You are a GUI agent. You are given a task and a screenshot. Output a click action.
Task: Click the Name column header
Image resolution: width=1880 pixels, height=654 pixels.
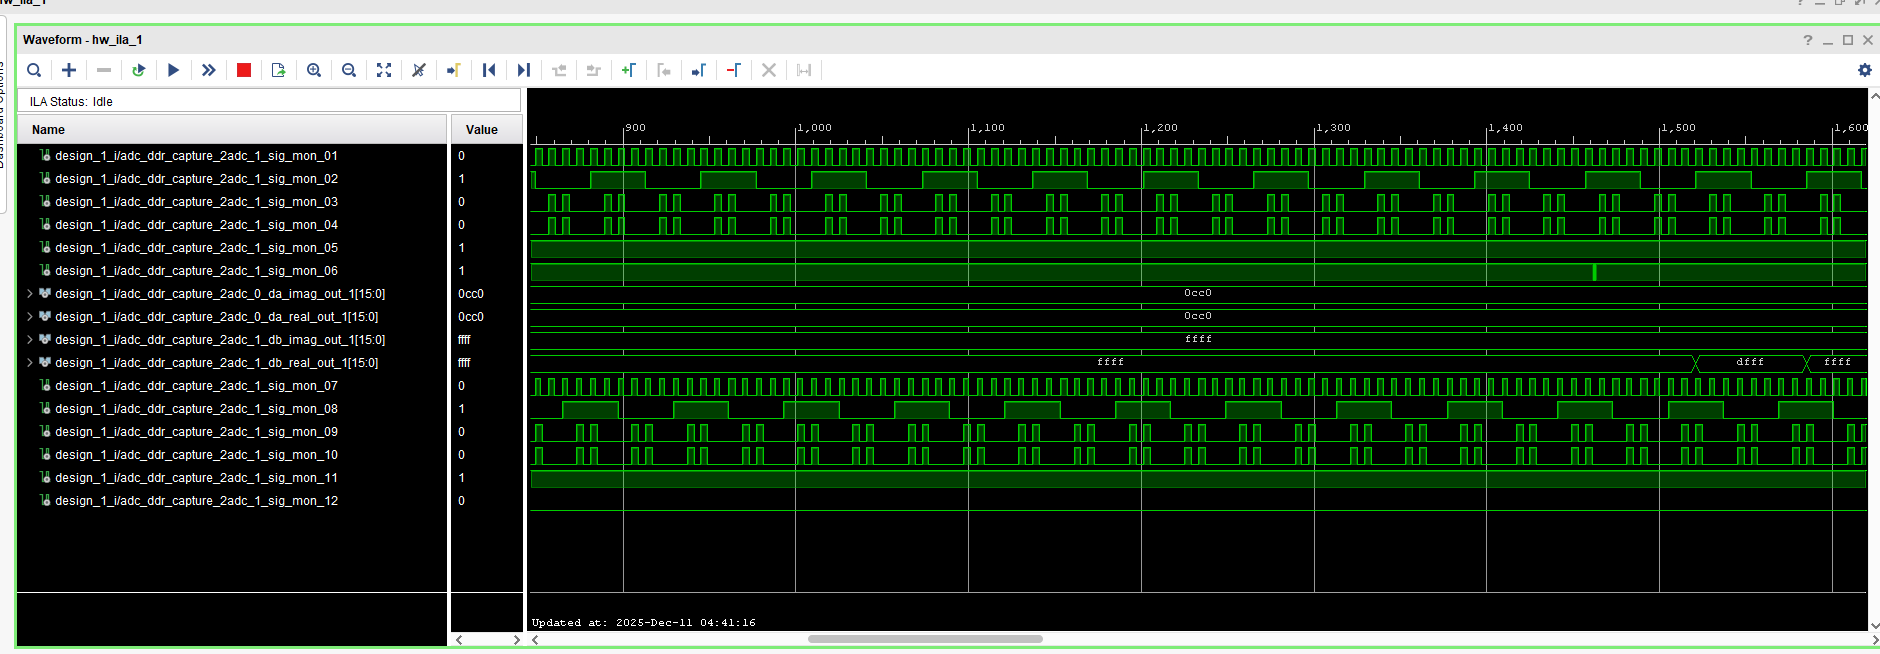click(x=232, y=130)
